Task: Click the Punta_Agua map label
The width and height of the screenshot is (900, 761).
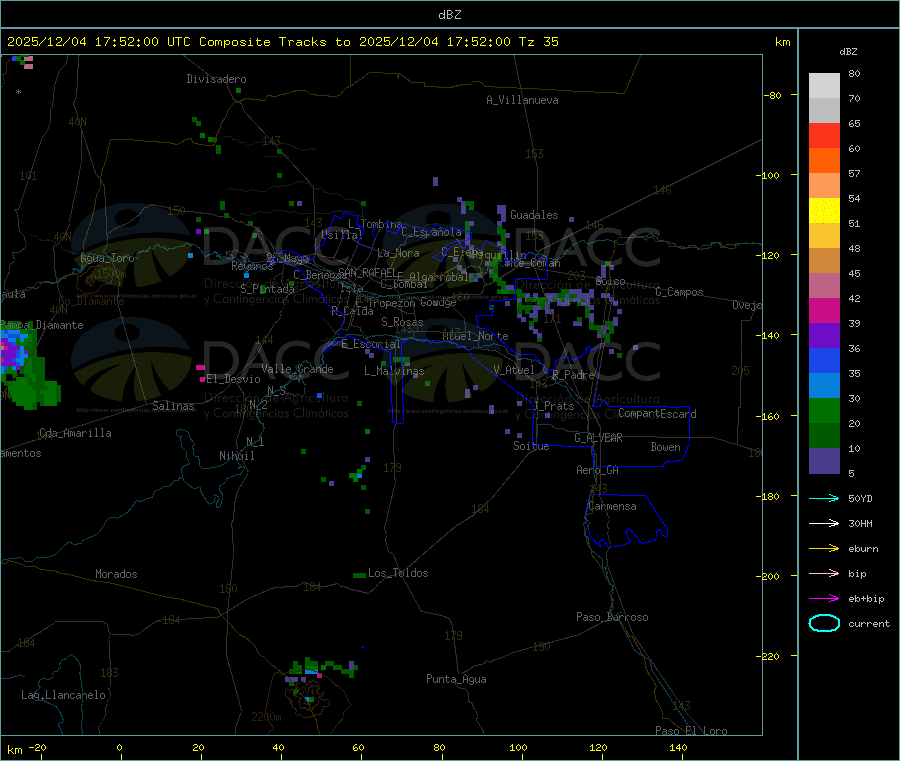Action: pos(456,680)
